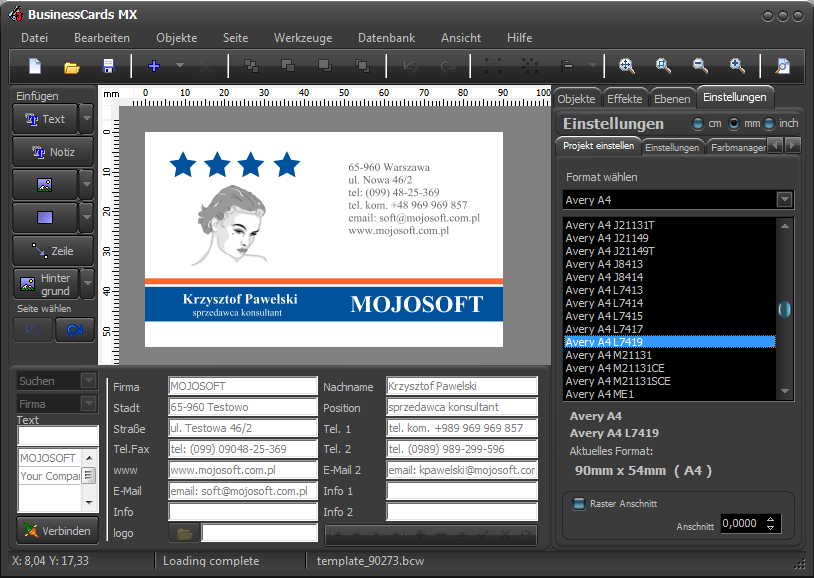The height and width of the screenshot is (578, 814).
Task: Insert a rectangle shape
Action: [x=45, y=218]
